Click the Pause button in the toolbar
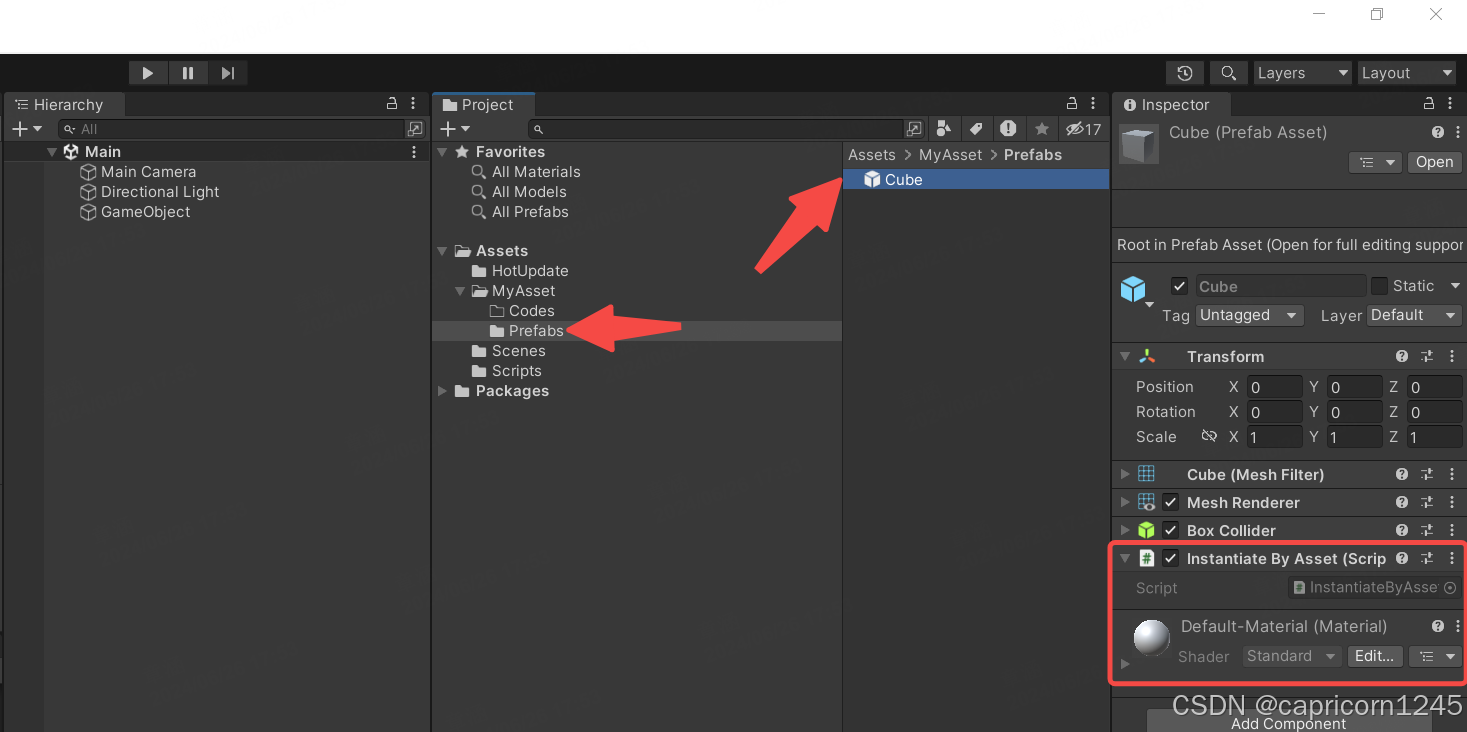 (x=188, y=73)
